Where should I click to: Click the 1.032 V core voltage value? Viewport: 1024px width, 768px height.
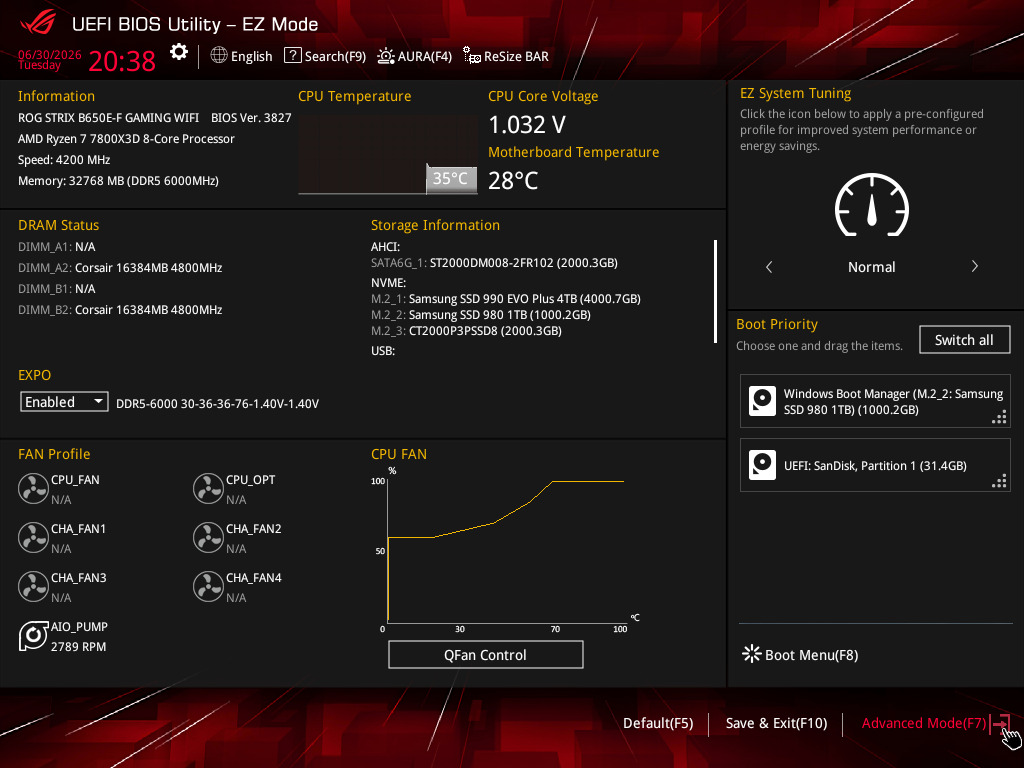pos(527,124)
